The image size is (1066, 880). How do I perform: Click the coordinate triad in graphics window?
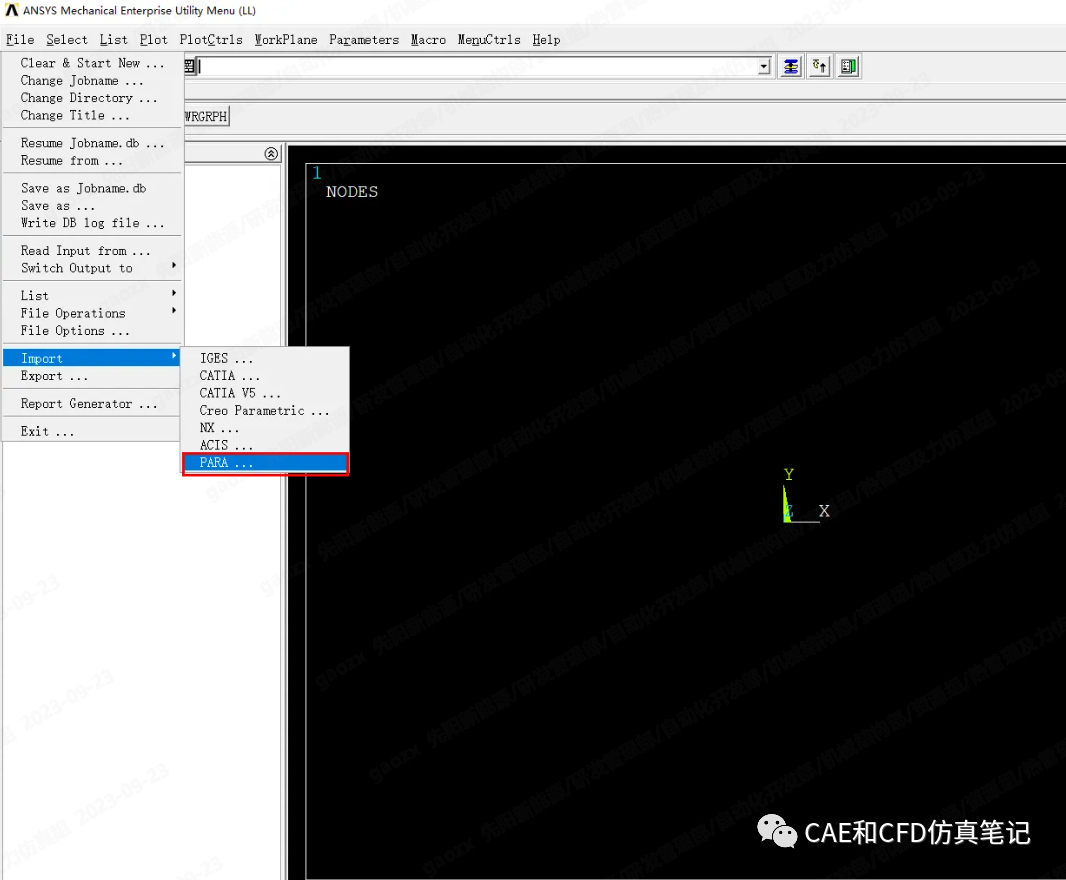[806, 495]
